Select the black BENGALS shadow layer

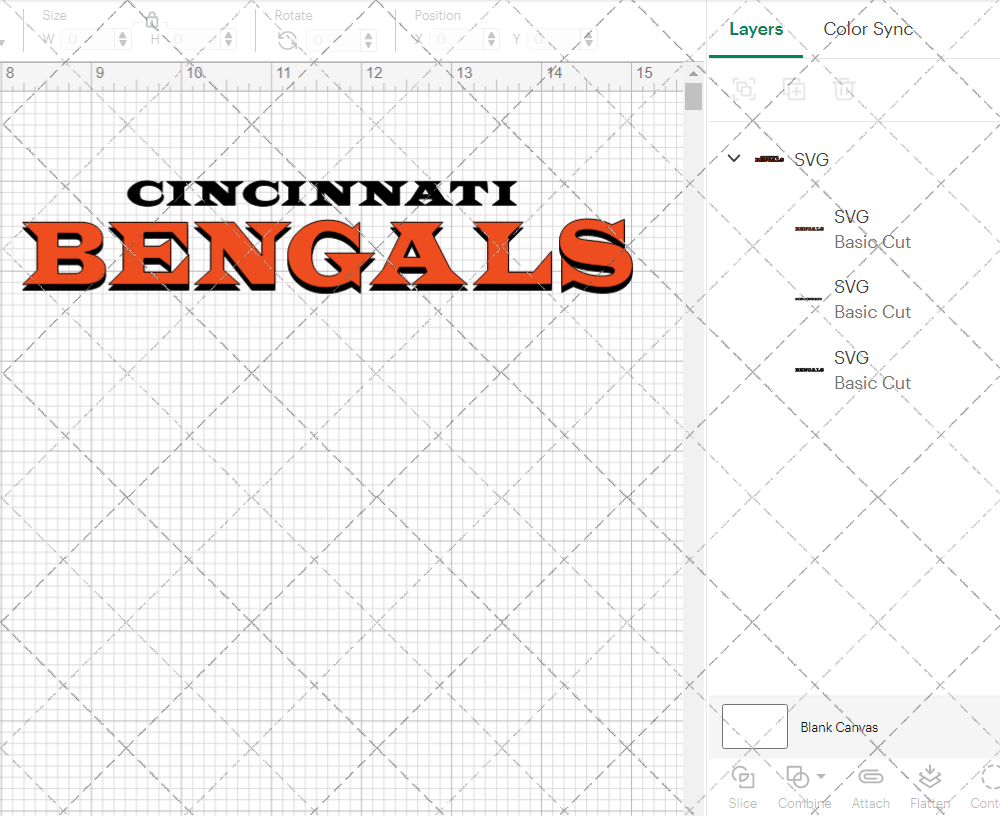click(854, 370)
